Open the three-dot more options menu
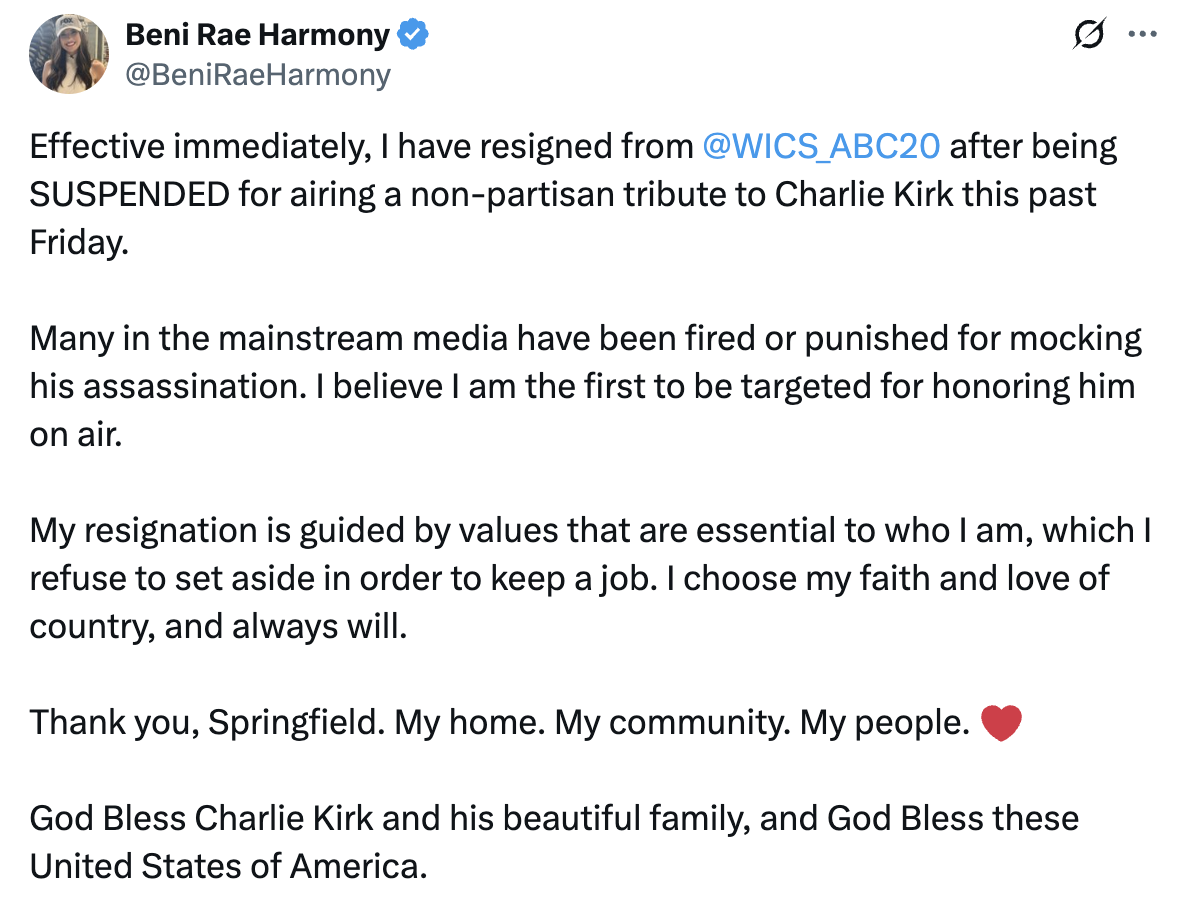 click(1142, 34)
